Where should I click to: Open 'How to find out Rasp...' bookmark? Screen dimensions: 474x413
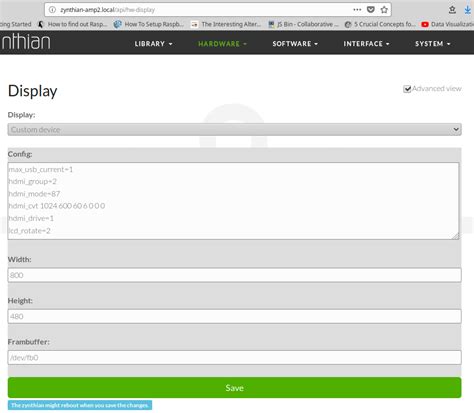[73, 24]
